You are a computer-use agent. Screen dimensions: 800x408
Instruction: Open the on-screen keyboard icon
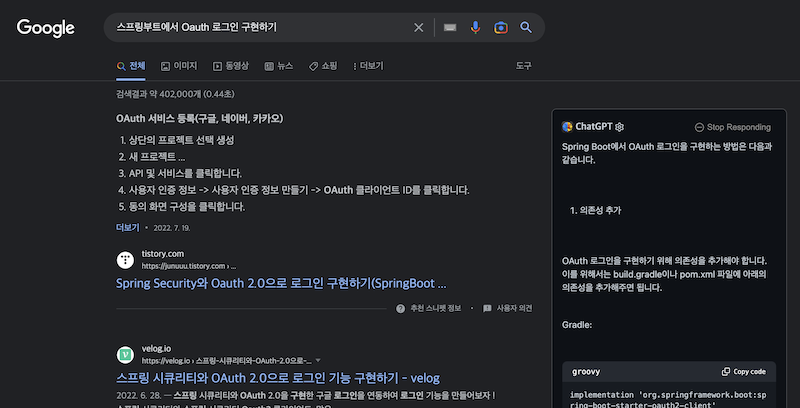coord(449,28)
